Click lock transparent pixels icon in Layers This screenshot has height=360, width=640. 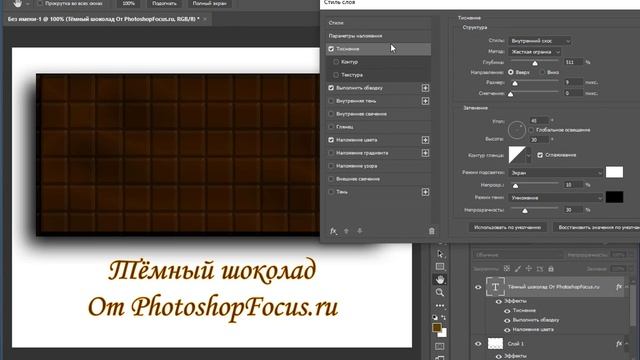507,269
